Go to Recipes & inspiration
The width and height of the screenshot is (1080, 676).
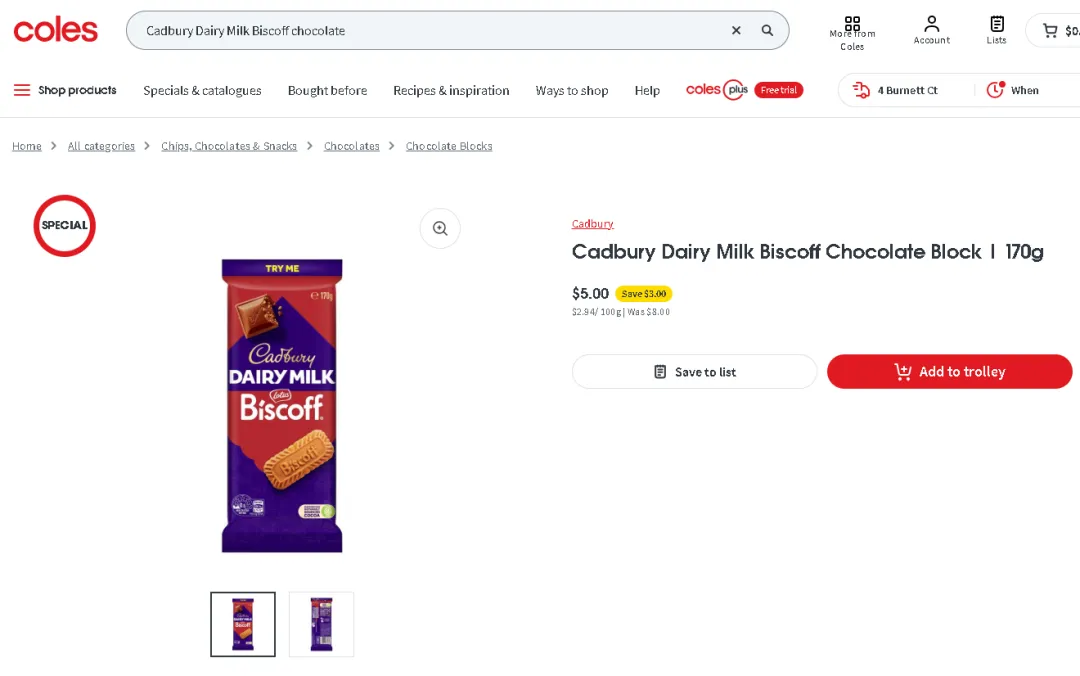click(451, 90)
